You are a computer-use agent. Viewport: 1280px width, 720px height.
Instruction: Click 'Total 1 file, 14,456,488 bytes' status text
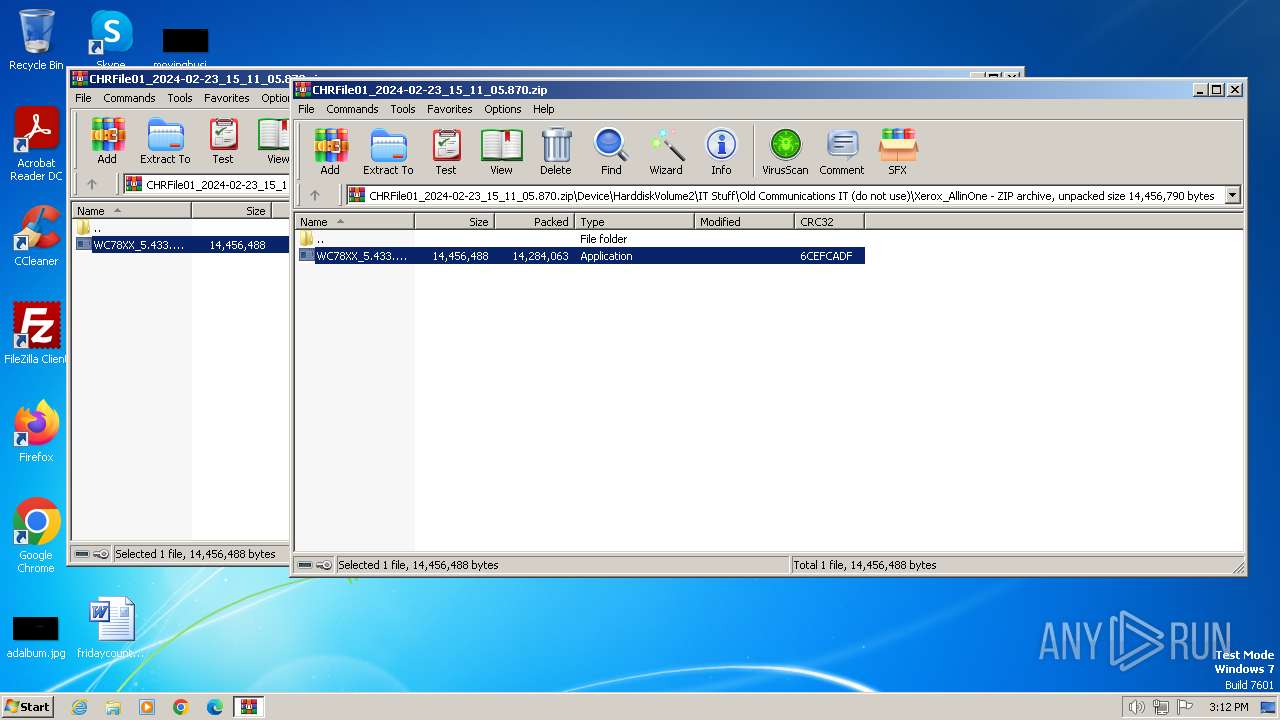[865, 565]
